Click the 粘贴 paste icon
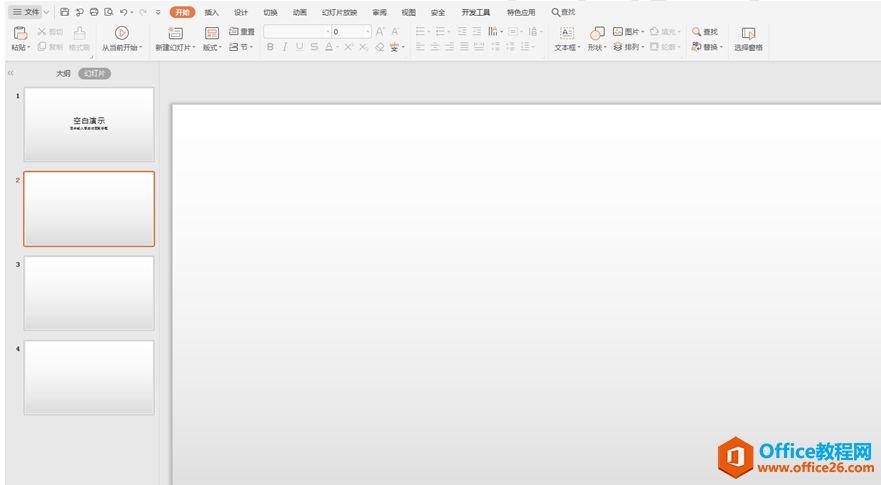This screenshot has height=485, width=881. click(x=20, y=33)
